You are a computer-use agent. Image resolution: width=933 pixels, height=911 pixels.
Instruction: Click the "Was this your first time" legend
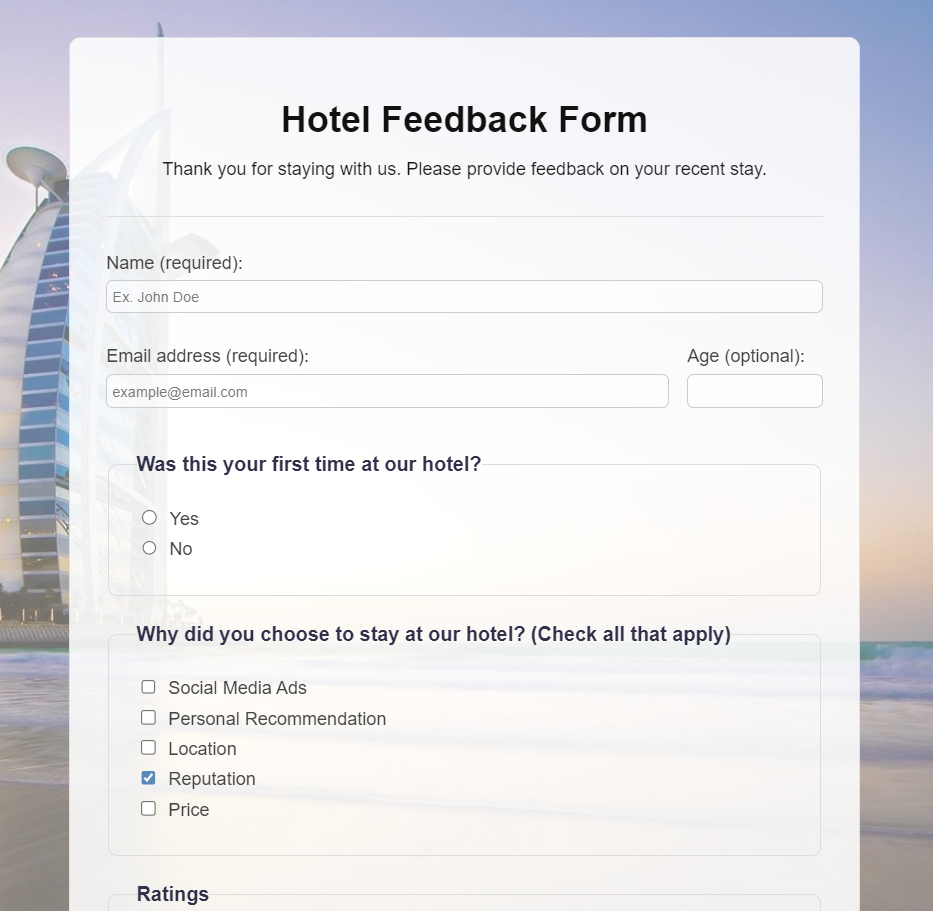[308, 464]
